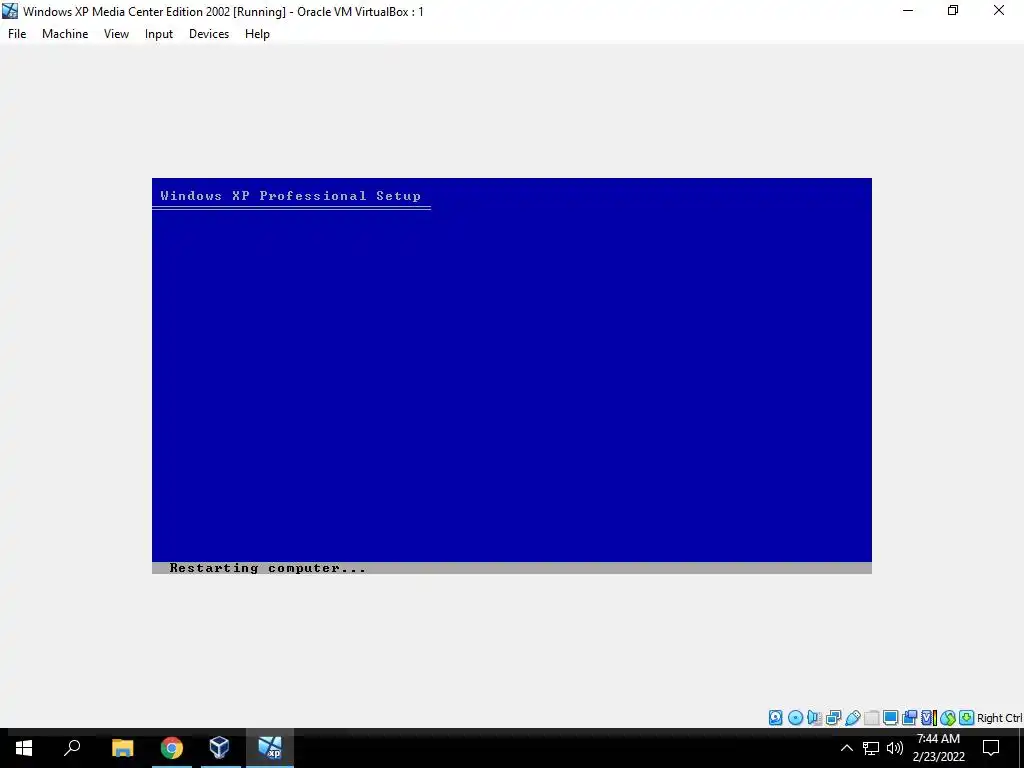Click the mouse integration indicator icon
Image resolution: width=1024 pixels, height=768 pixels.
click(x=948, y=718)
